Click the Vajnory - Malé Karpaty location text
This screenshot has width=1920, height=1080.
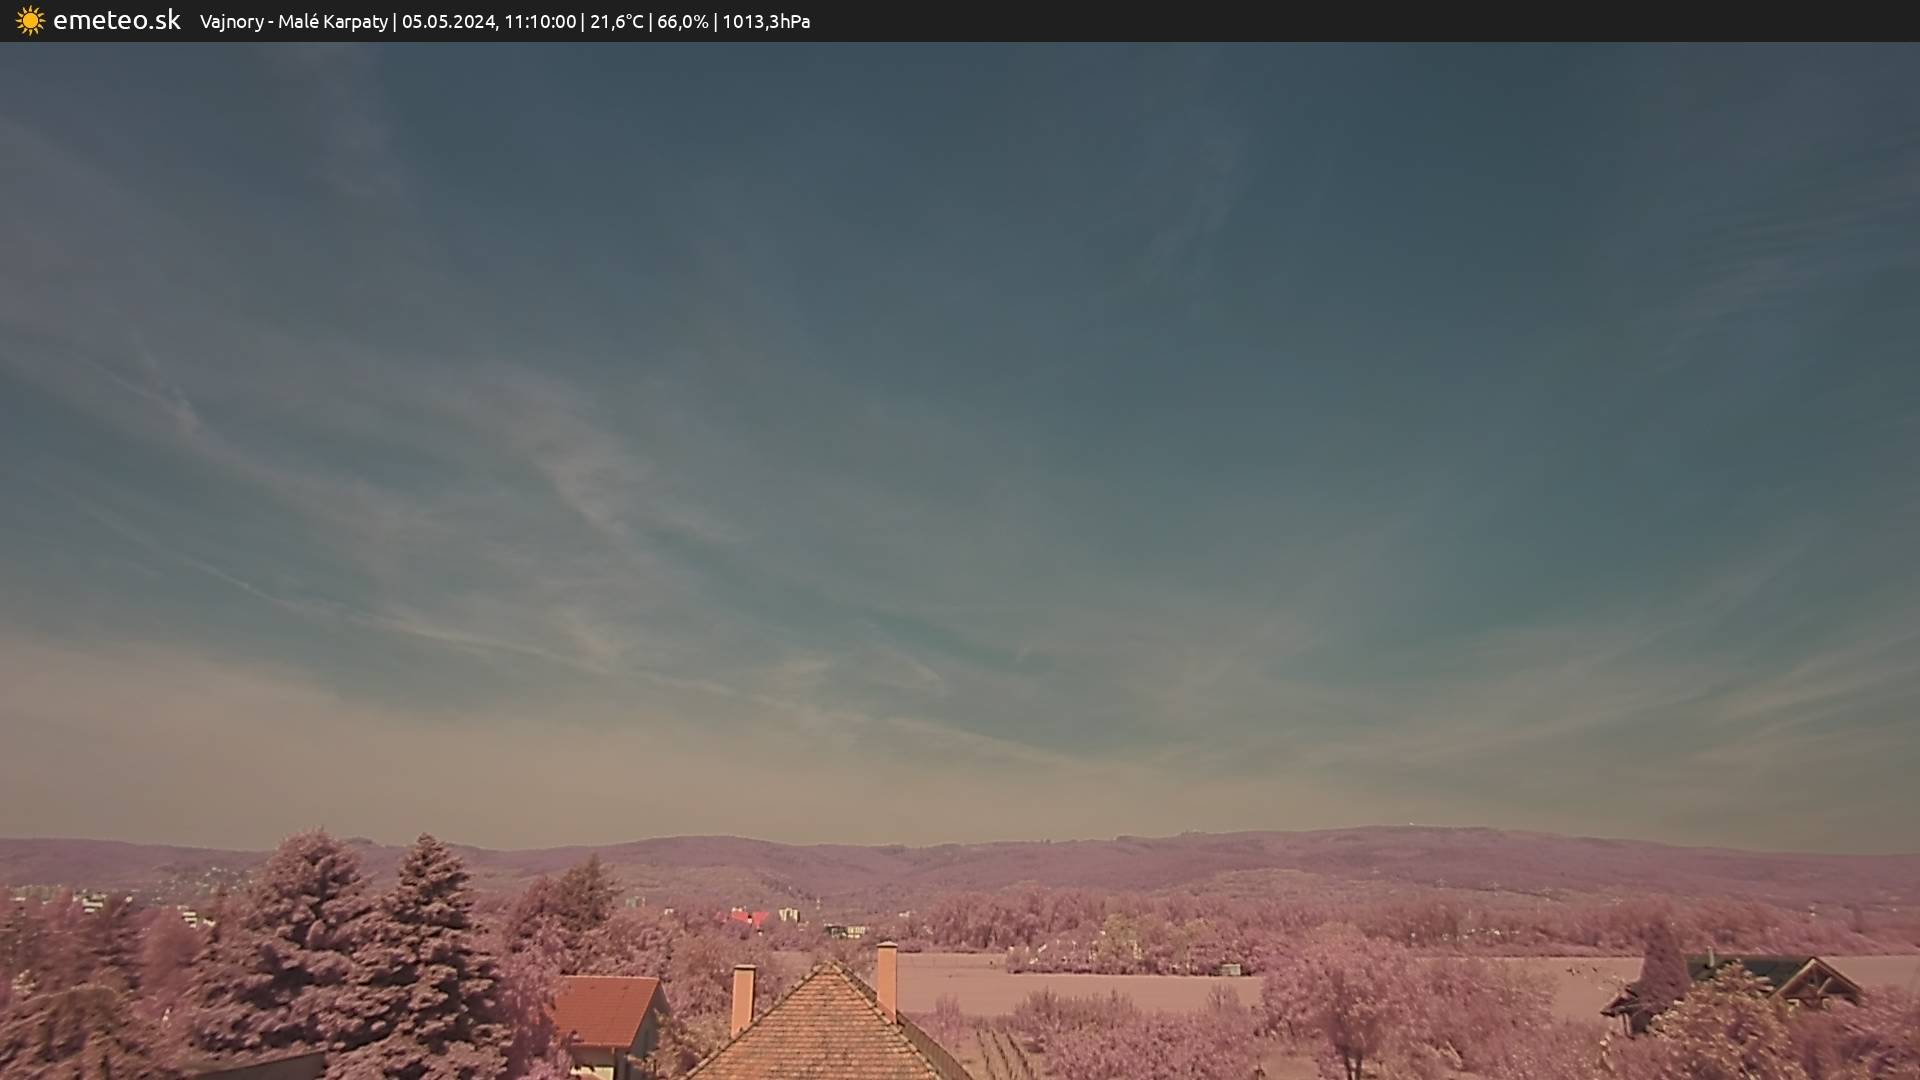293,21
